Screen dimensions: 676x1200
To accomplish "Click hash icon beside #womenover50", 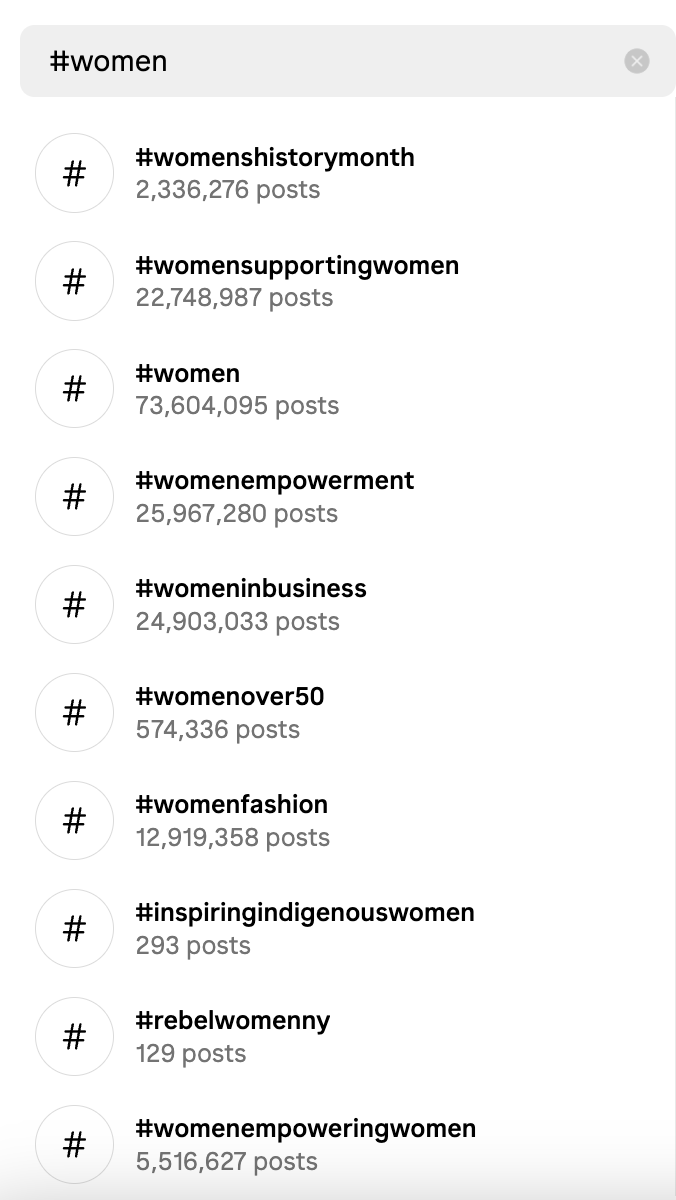I will click(x=74, y=713).
